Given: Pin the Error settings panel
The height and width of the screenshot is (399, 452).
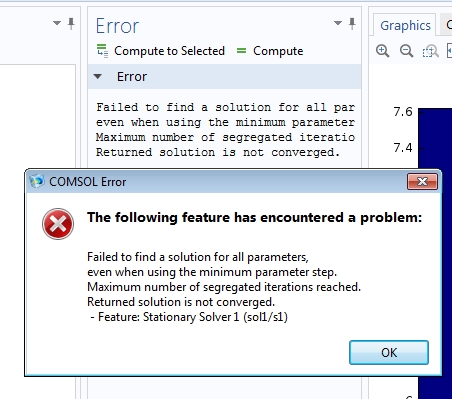Looking at the screenshot, I should pos(352,23).
